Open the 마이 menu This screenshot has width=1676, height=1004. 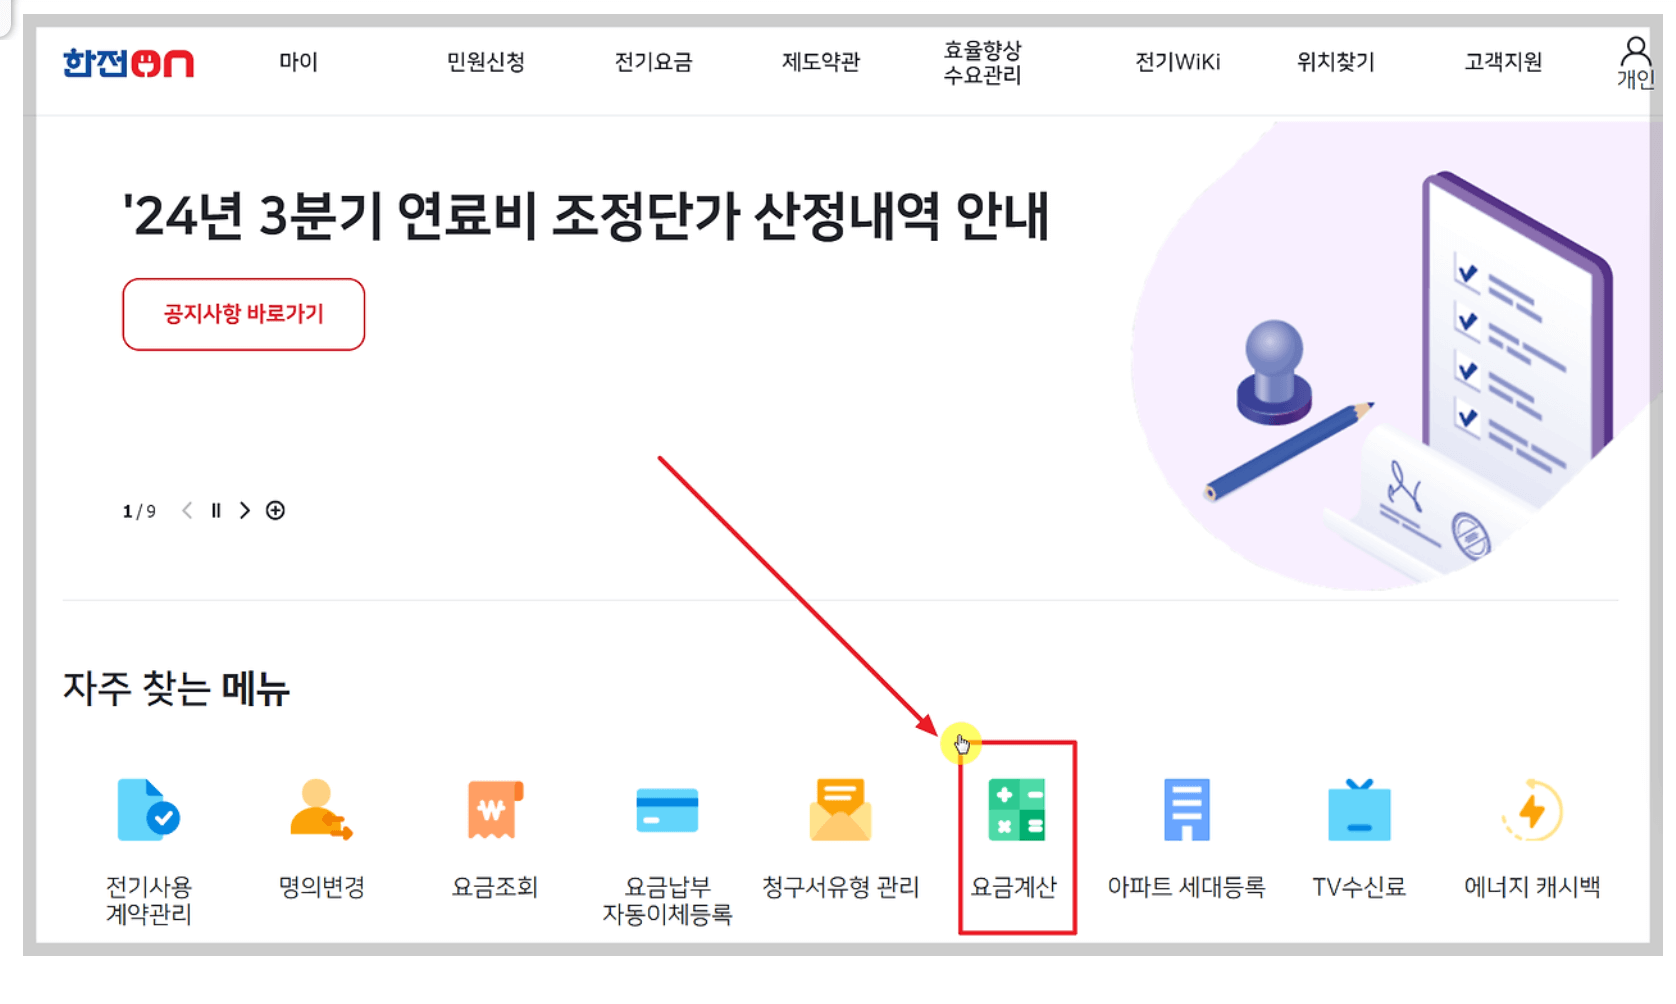click(x=297, y=62)
